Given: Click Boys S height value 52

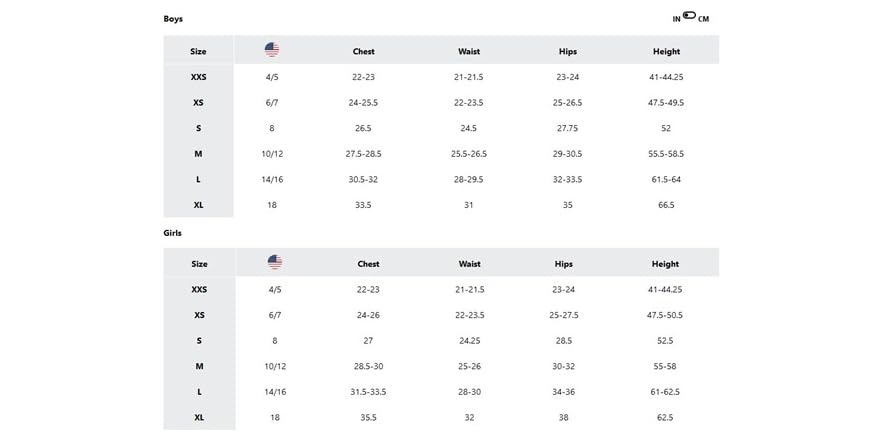Looking at the screenshot, I should click(666, 128).
